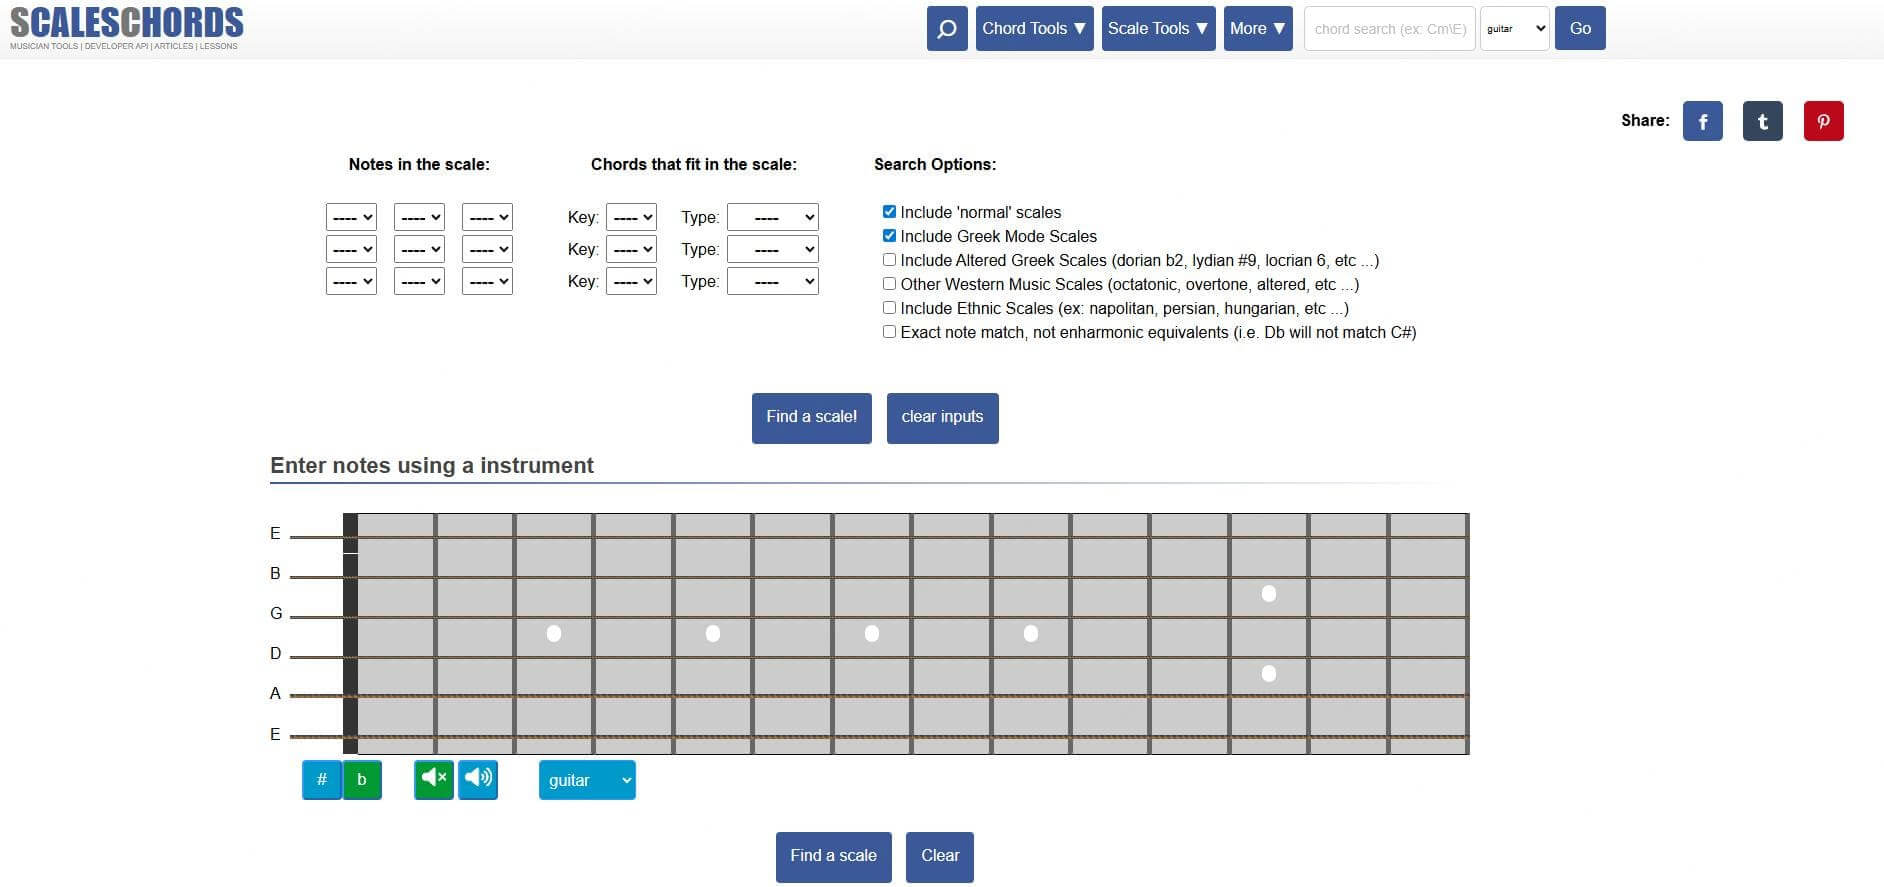The image size is (1884, 887).
Task: Enable Include Ethnic Scales checkbox
Action: [x=889, y=308]
